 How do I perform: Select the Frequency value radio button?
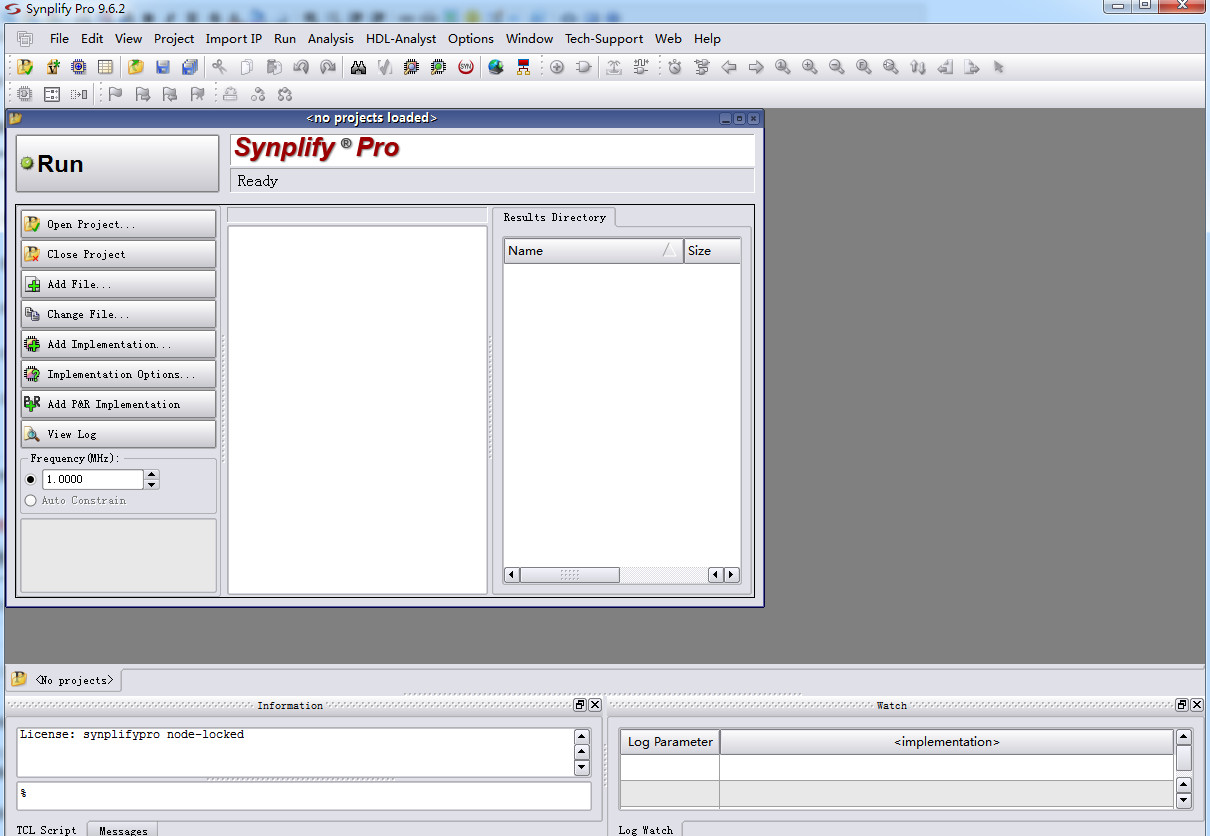click(x=30, y=479)
